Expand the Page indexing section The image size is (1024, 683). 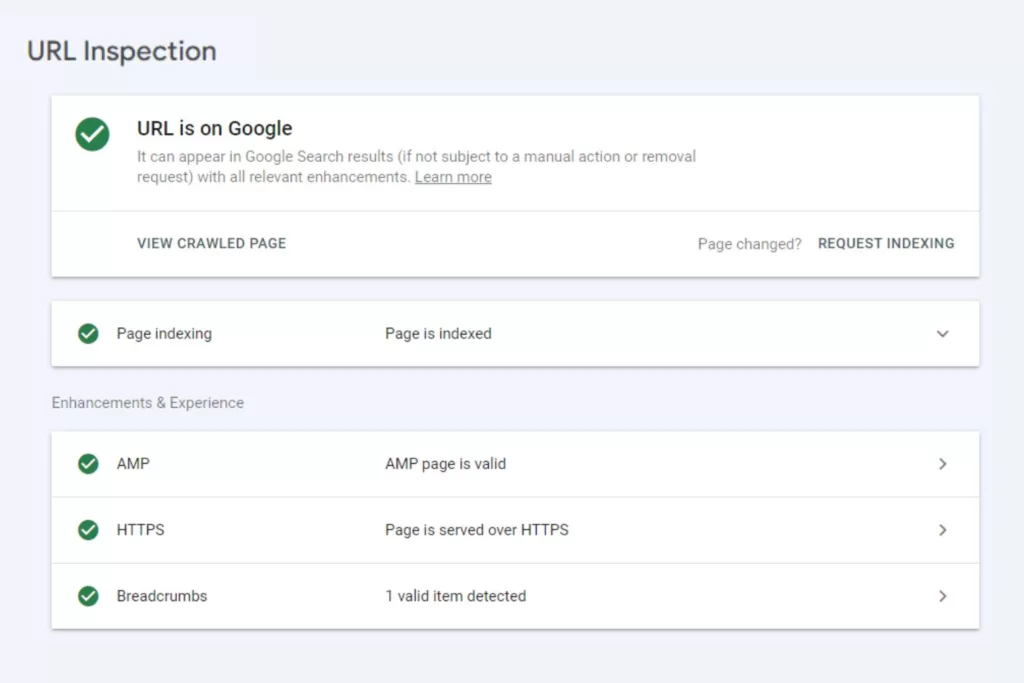tap(941, 333)
